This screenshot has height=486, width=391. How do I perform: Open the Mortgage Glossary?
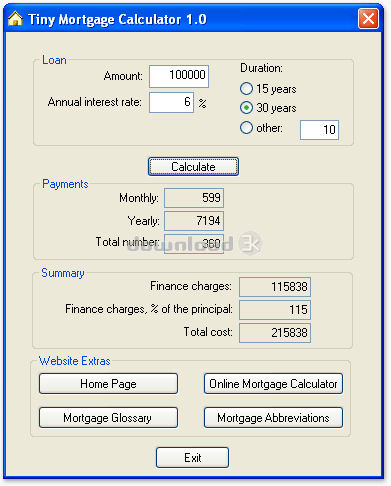click(108, 418)
